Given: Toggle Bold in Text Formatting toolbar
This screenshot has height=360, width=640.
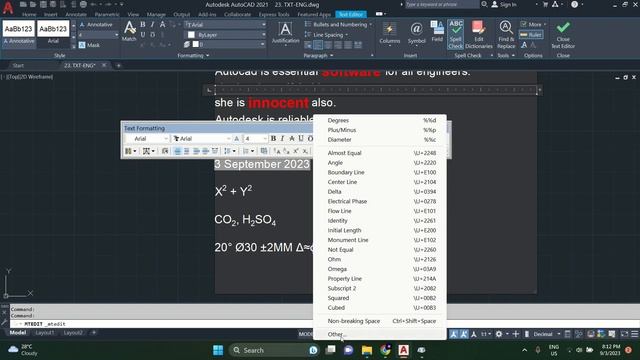Looking at the screenshot, I should coord(273,139).
